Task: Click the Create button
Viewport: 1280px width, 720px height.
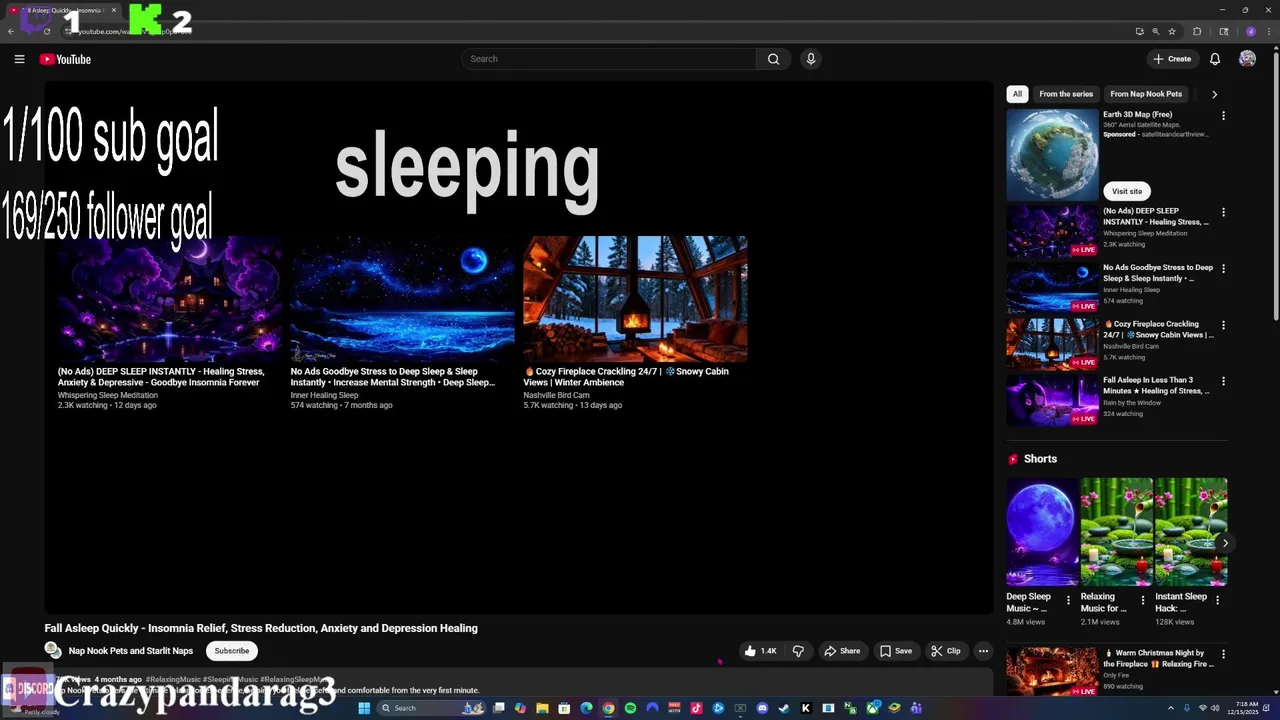Action: [x=1172, y=59]
